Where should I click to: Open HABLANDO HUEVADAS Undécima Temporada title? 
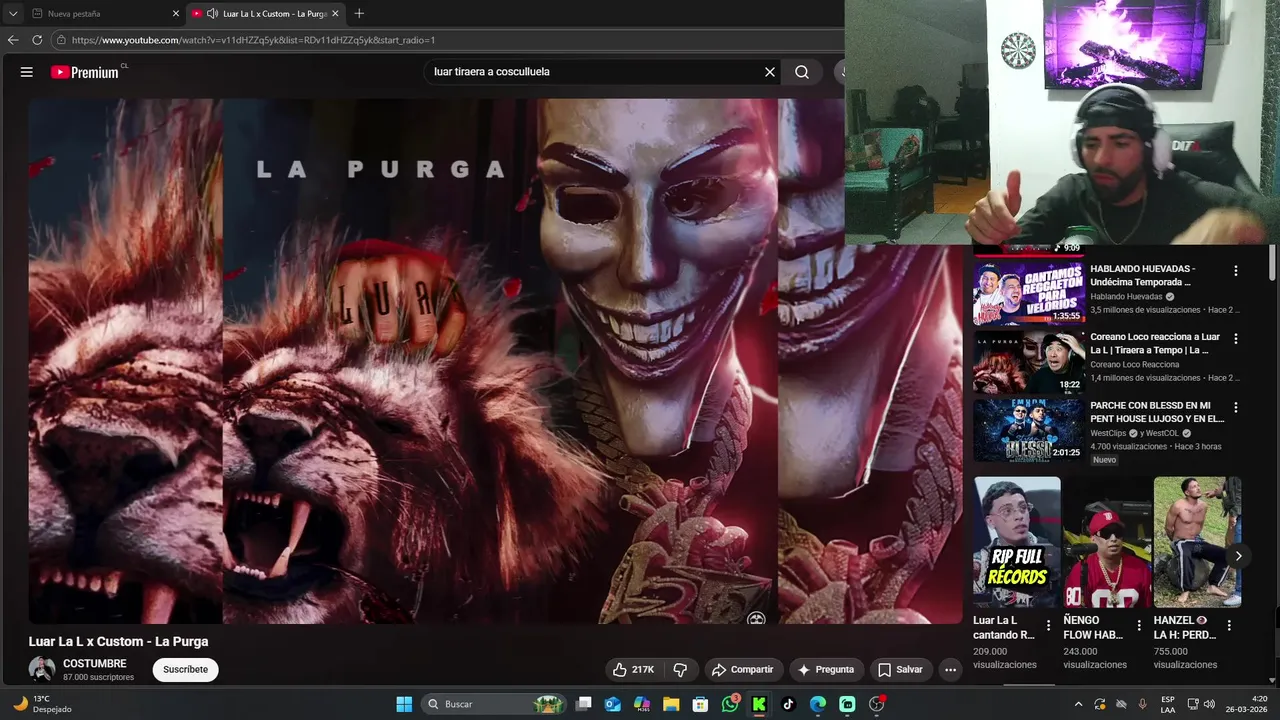point(1143,276)
